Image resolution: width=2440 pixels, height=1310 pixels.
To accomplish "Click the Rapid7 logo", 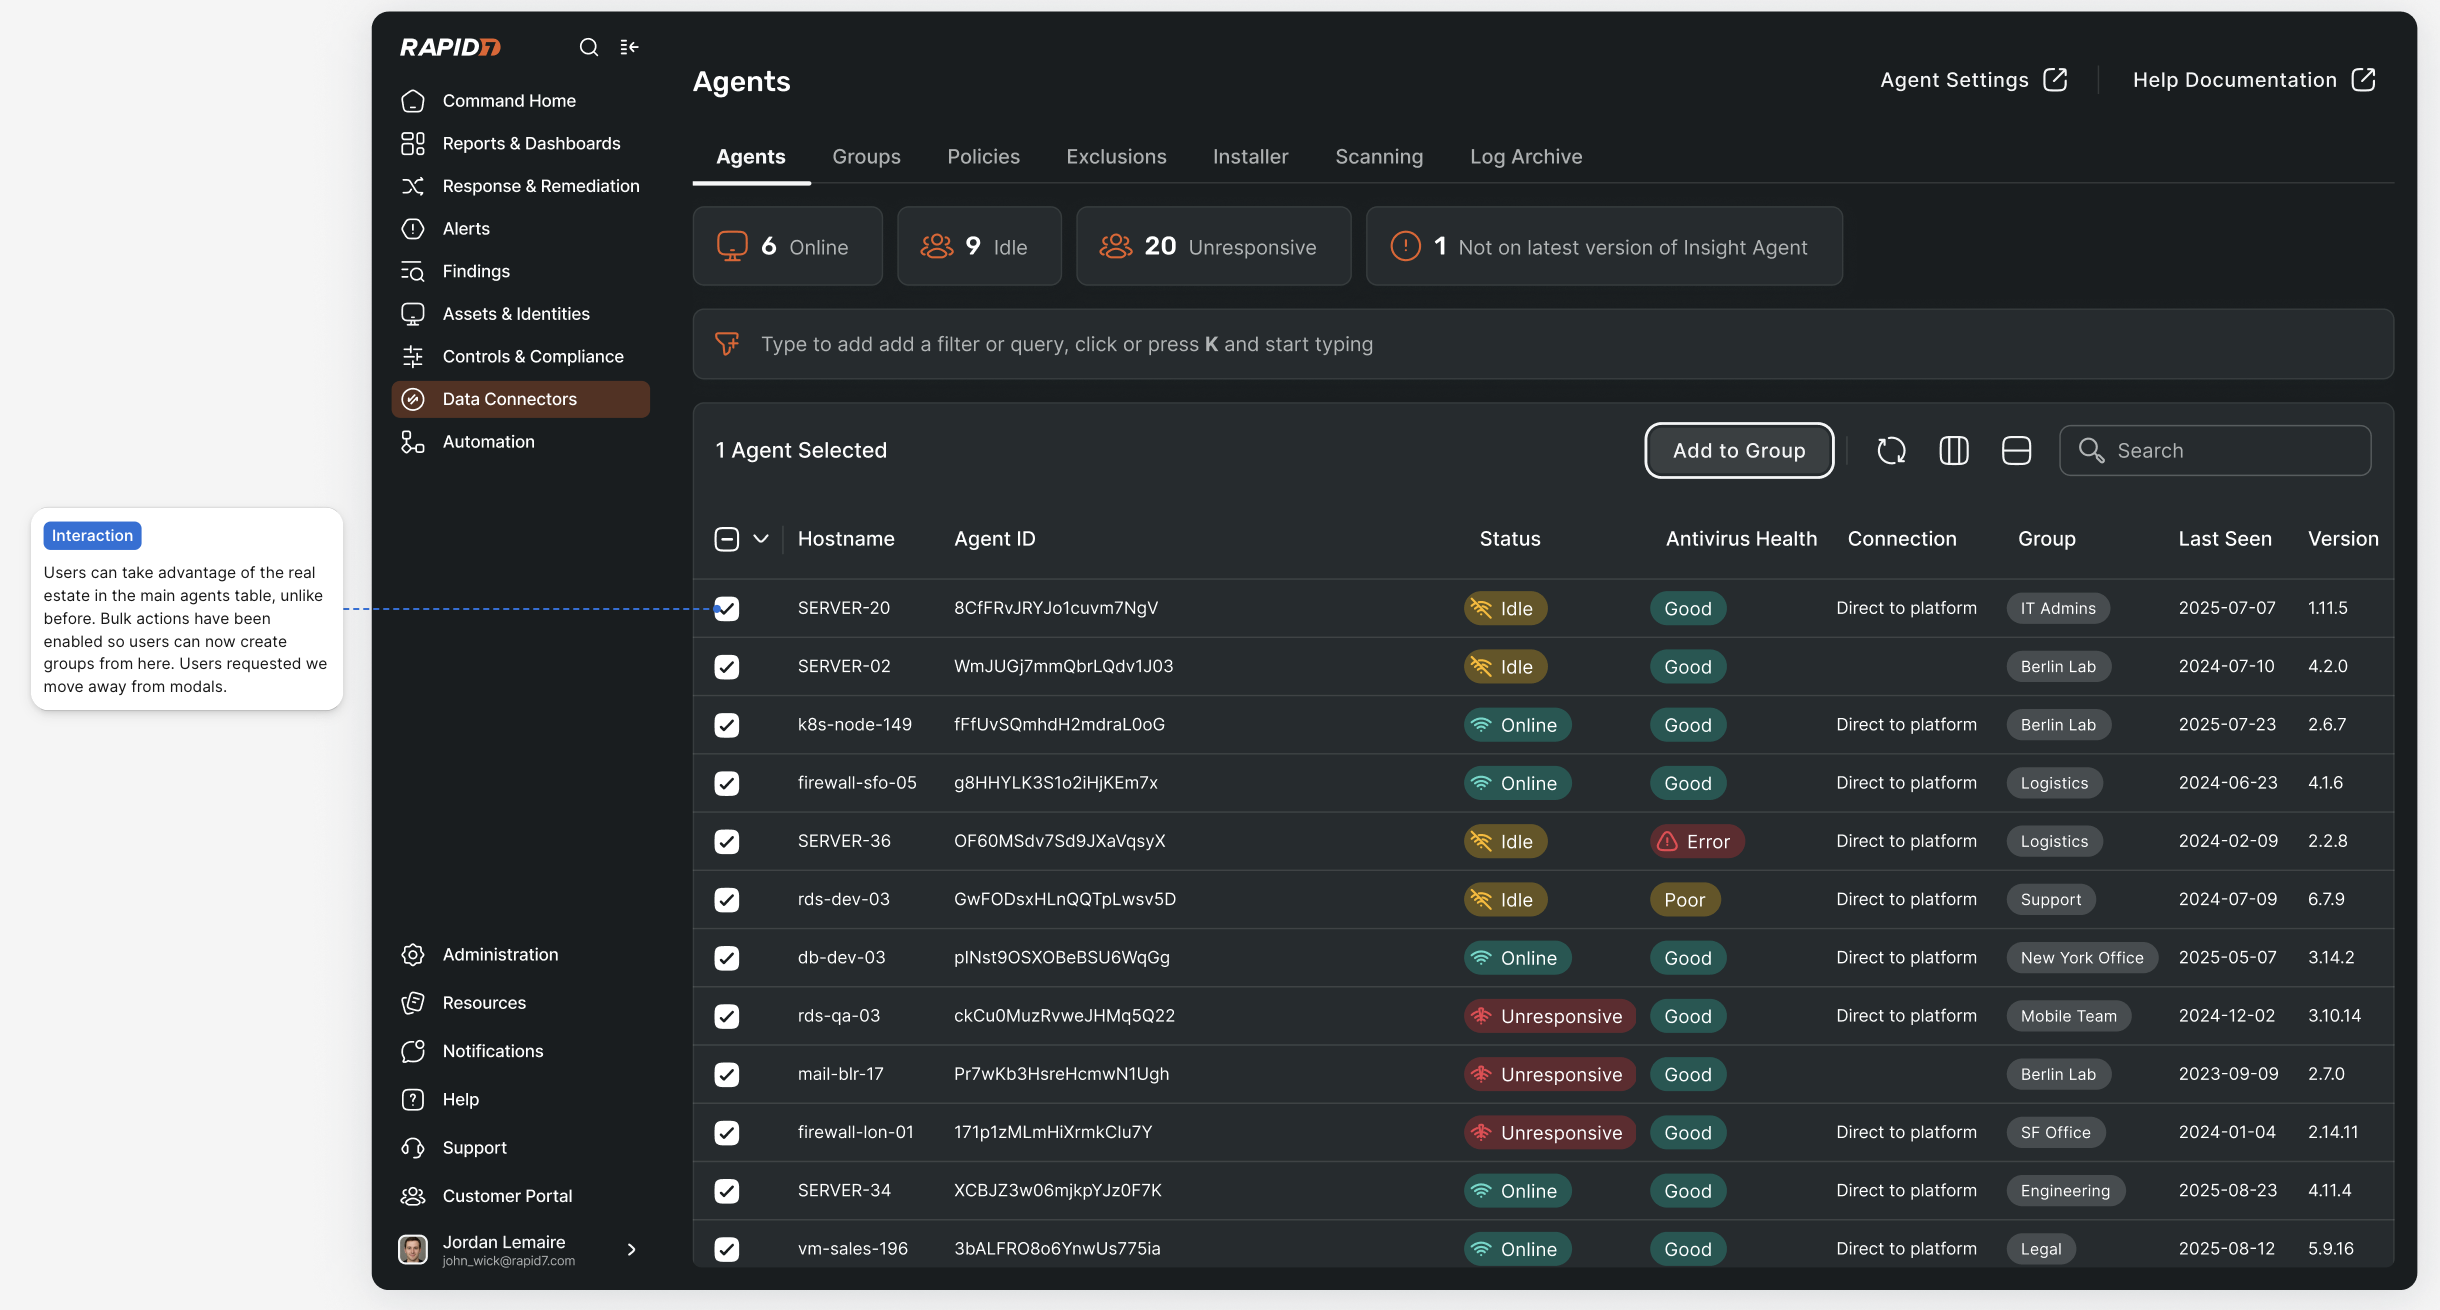I will pyautogui.click(x=450, y=47).
